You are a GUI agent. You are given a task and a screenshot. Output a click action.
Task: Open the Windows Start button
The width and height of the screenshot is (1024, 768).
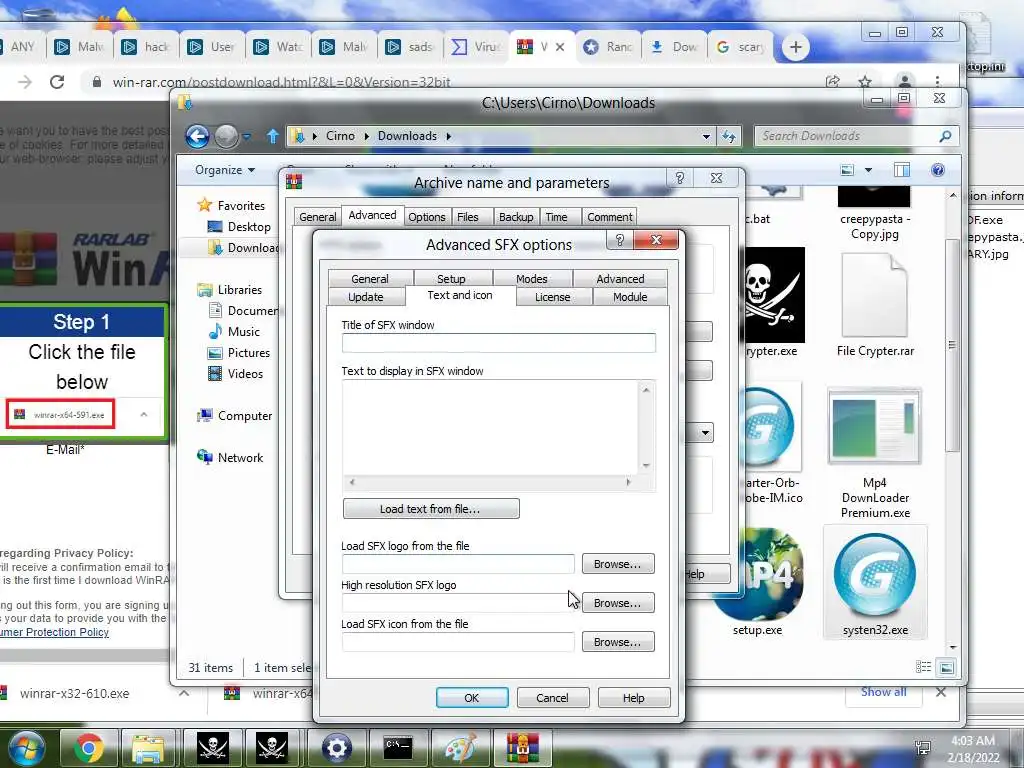(x=26, y=748)
